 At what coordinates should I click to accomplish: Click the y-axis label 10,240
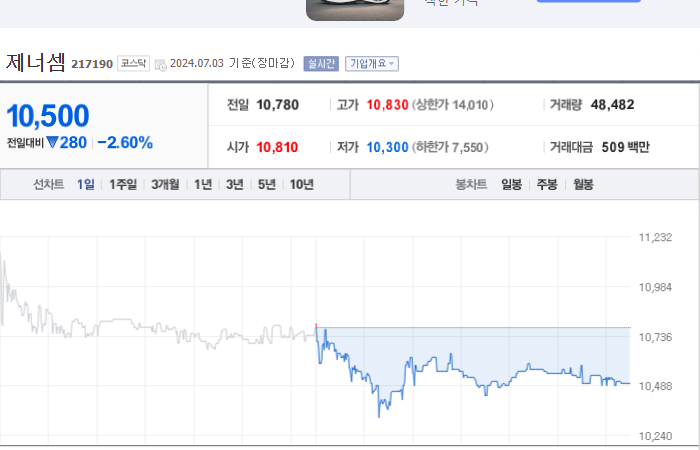[655, 436]
